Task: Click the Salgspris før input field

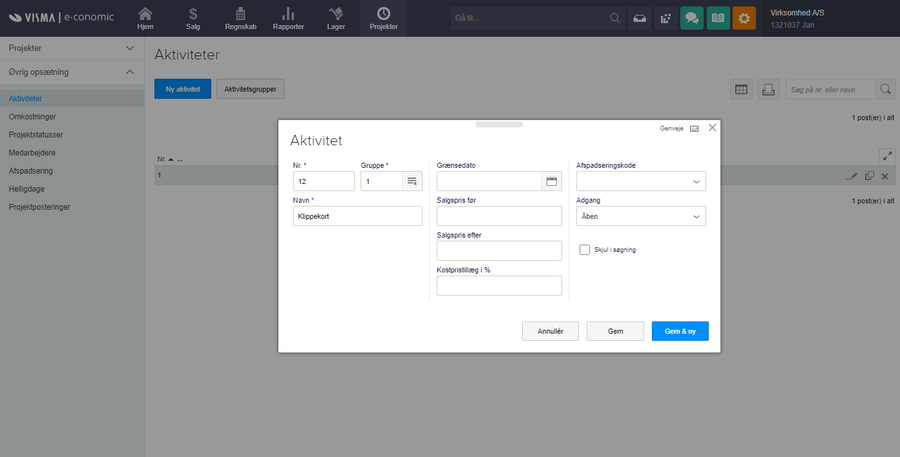Action: pos(499,216)
